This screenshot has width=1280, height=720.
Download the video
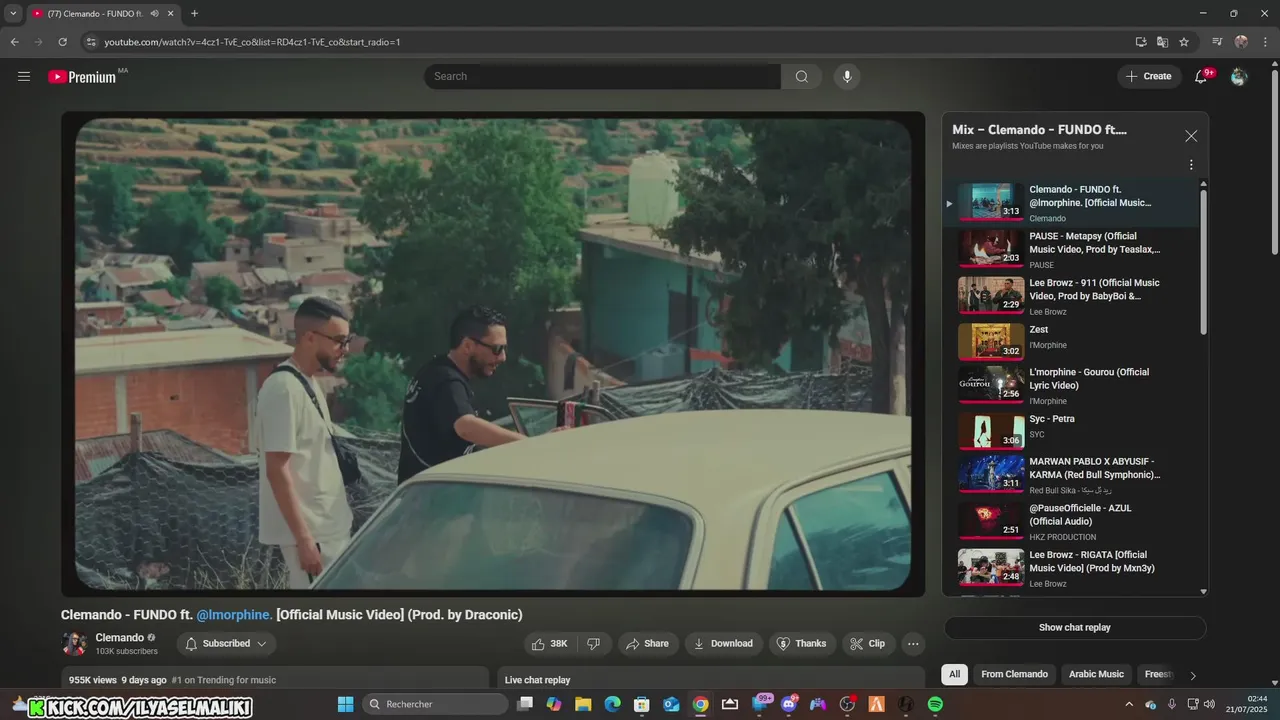pyautogui.click(x=723, y=644)
